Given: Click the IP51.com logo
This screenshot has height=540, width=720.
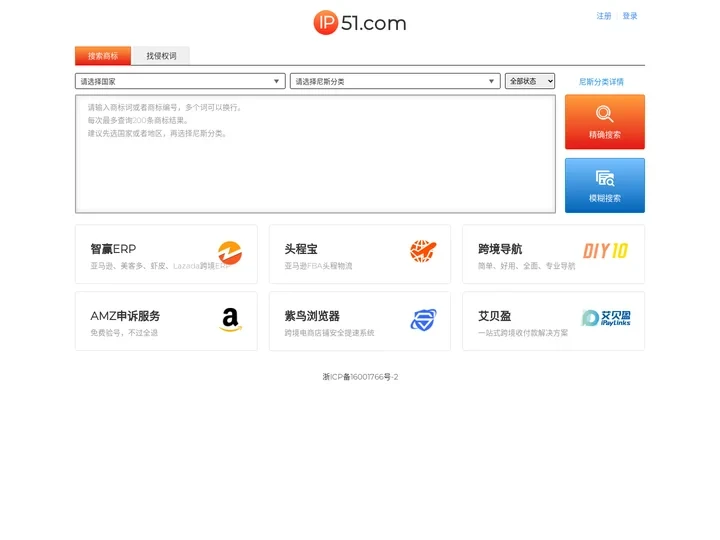Looking at the screenshot, I should (360, 22).
